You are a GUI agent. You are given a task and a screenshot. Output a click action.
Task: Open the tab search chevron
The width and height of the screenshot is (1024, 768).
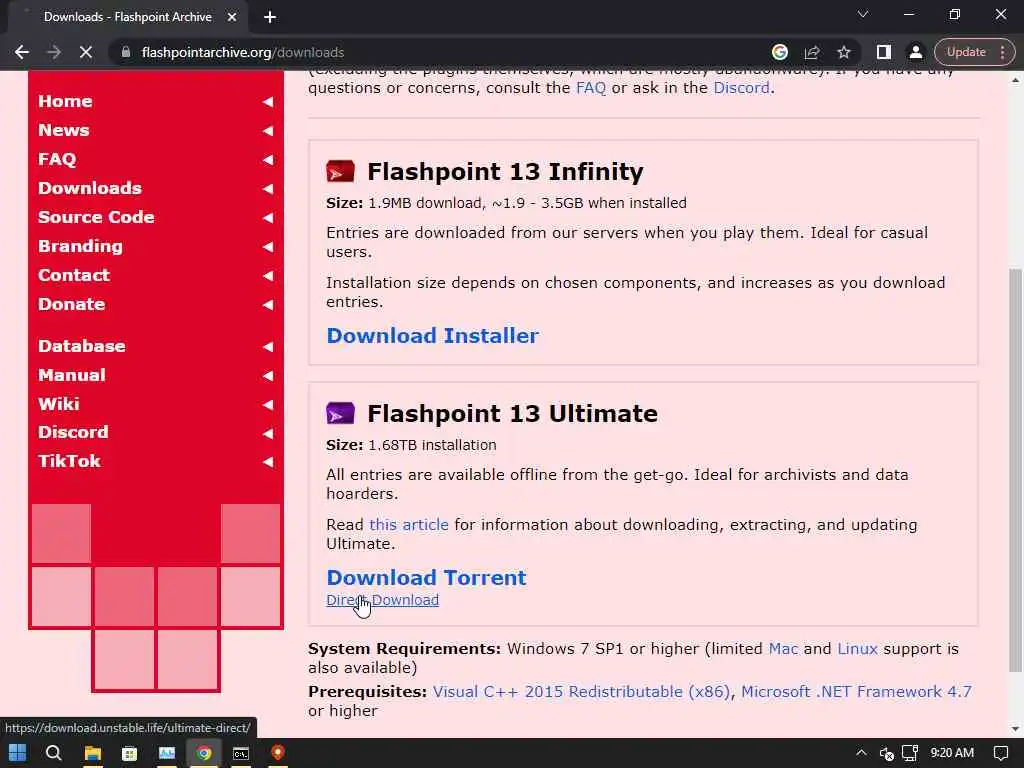click(863, 14)
